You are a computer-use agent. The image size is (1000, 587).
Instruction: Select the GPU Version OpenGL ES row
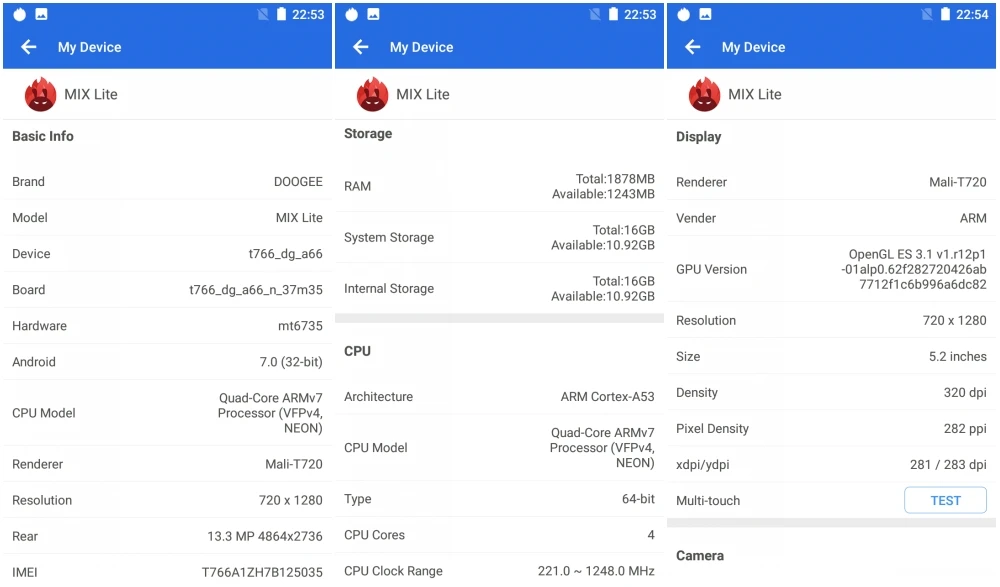pyautogui.click(x=831, y=269)
